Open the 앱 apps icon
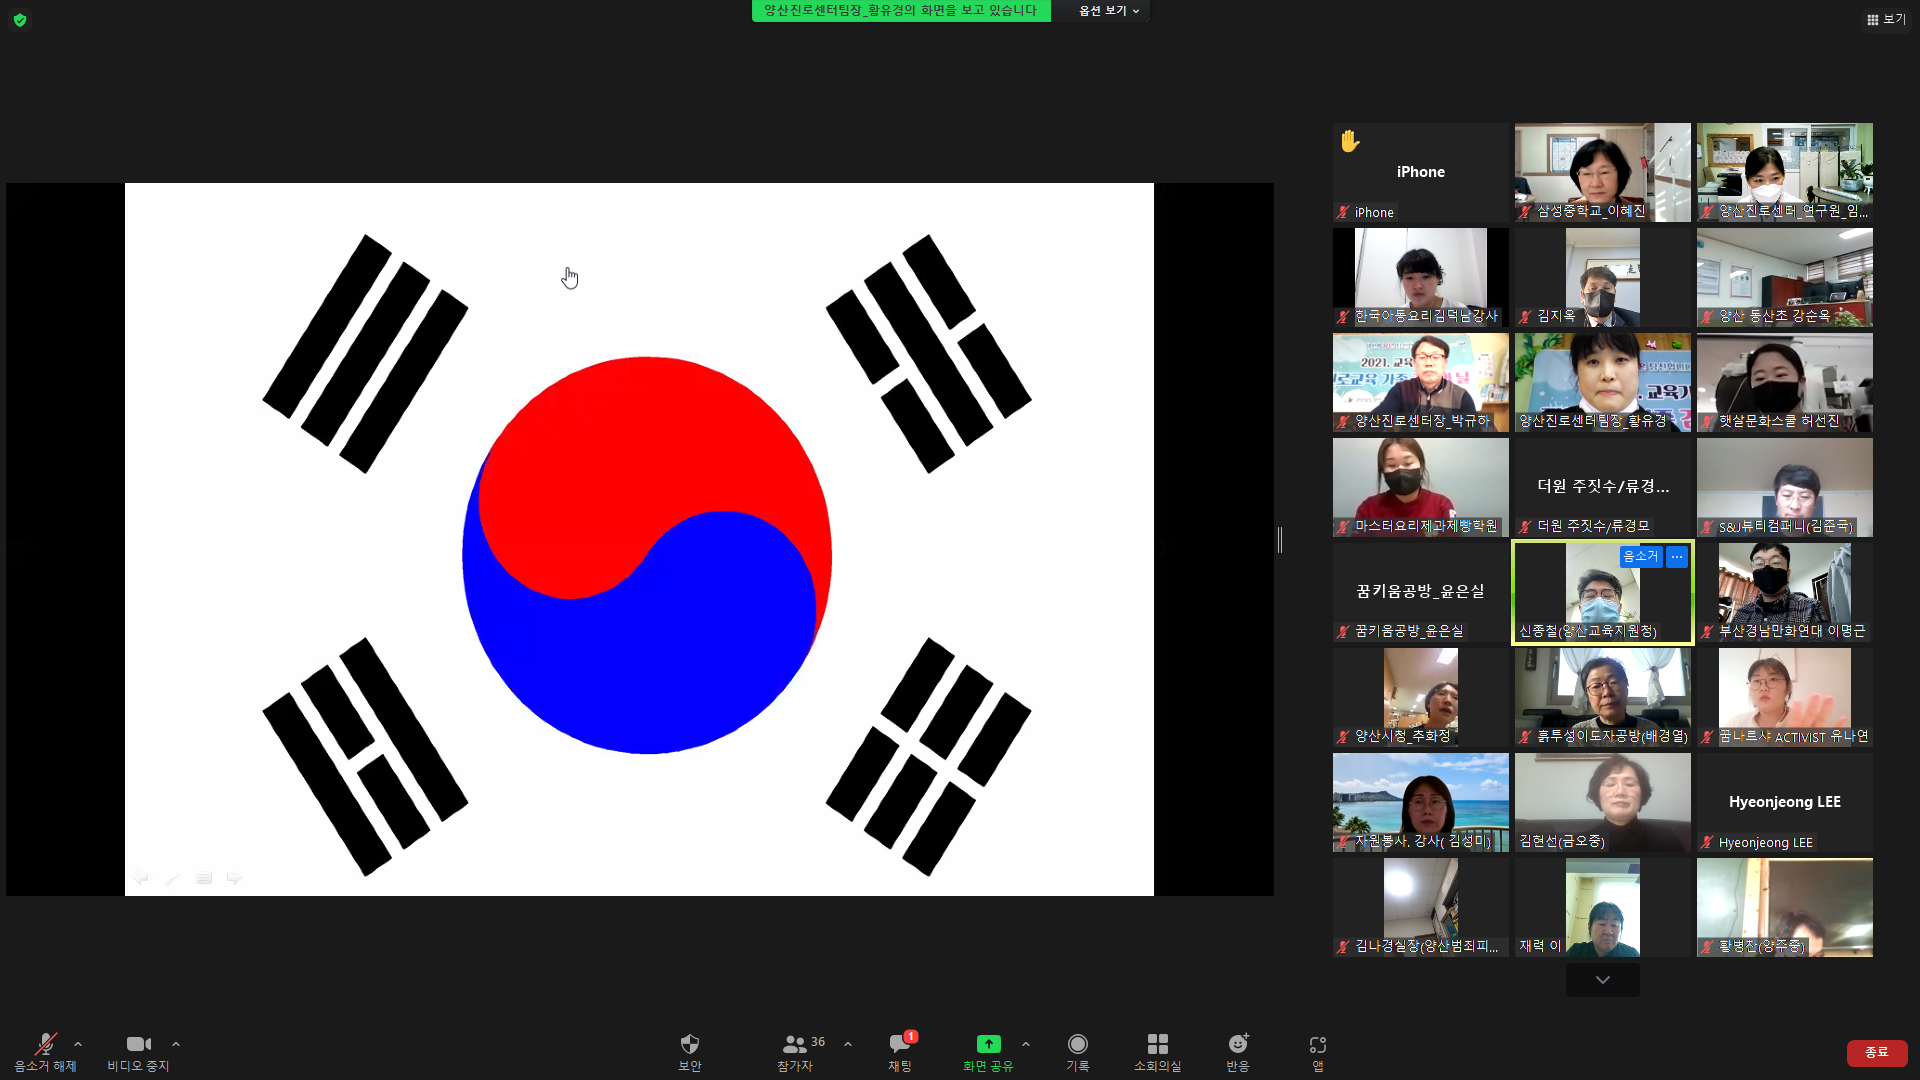1920x1080 pixels. coord(1318,1052)
